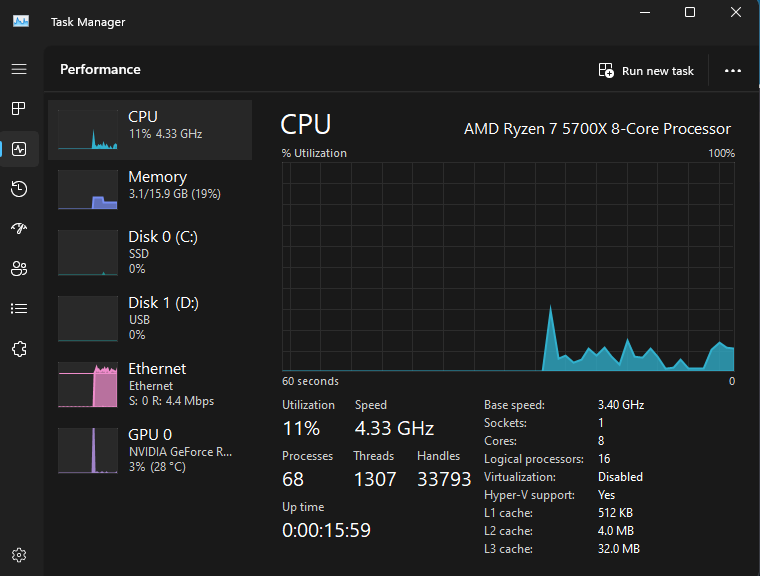Open the Users page icon
This screenshot has width=760, height=576.
(19, 268)
